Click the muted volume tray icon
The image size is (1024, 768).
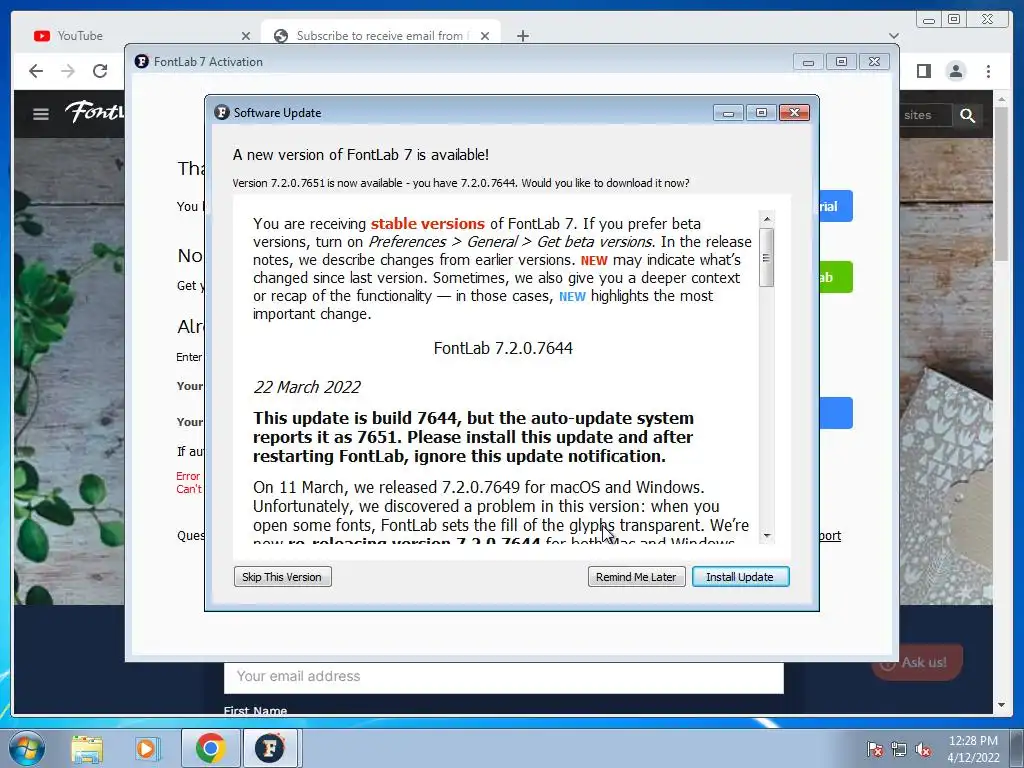923,749
